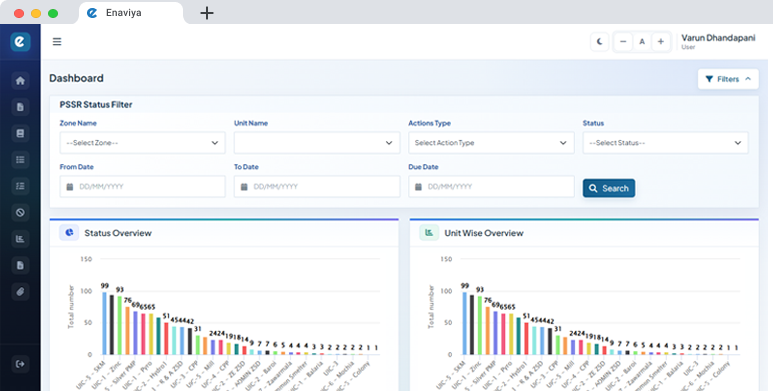773x391 pixels.
Task: Click the bar labeled 99 in Status Overview
Action: click(x=105, y=323)
